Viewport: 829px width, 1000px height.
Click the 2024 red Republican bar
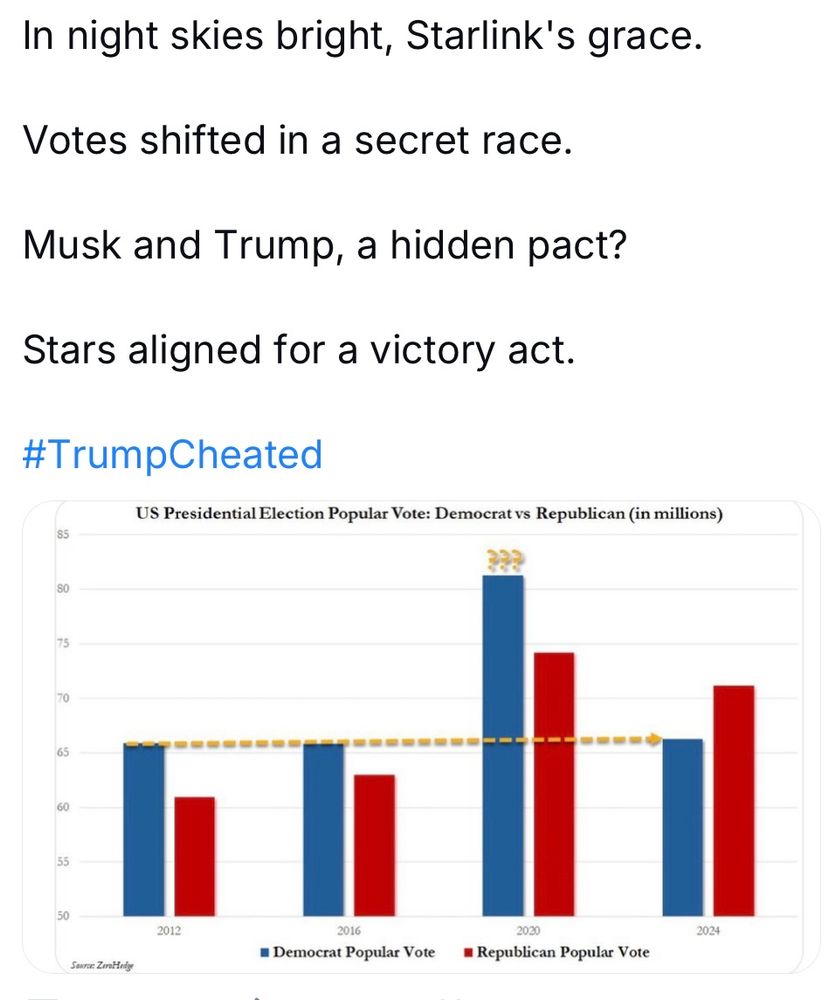[734, 801]
